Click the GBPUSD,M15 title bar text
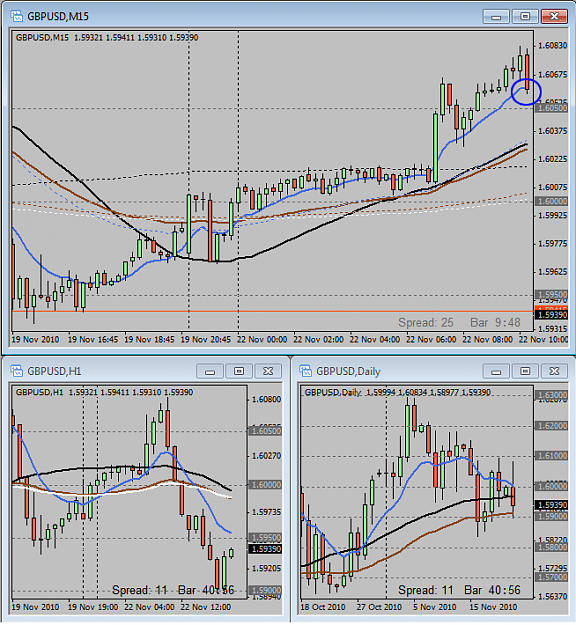 coord(58,16)
